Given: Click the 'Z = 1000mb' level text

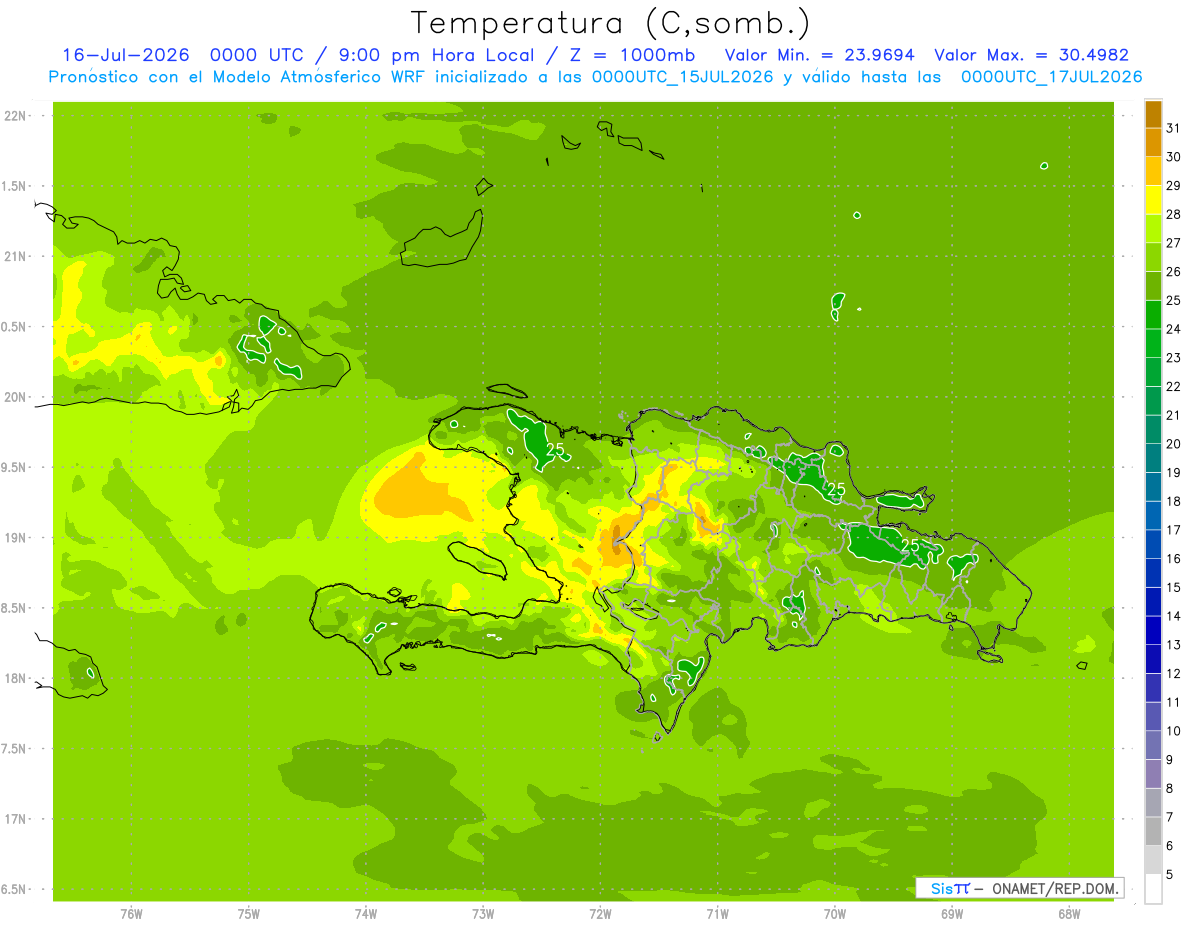Looking at the screenshot, I should [x=633, y=55].
